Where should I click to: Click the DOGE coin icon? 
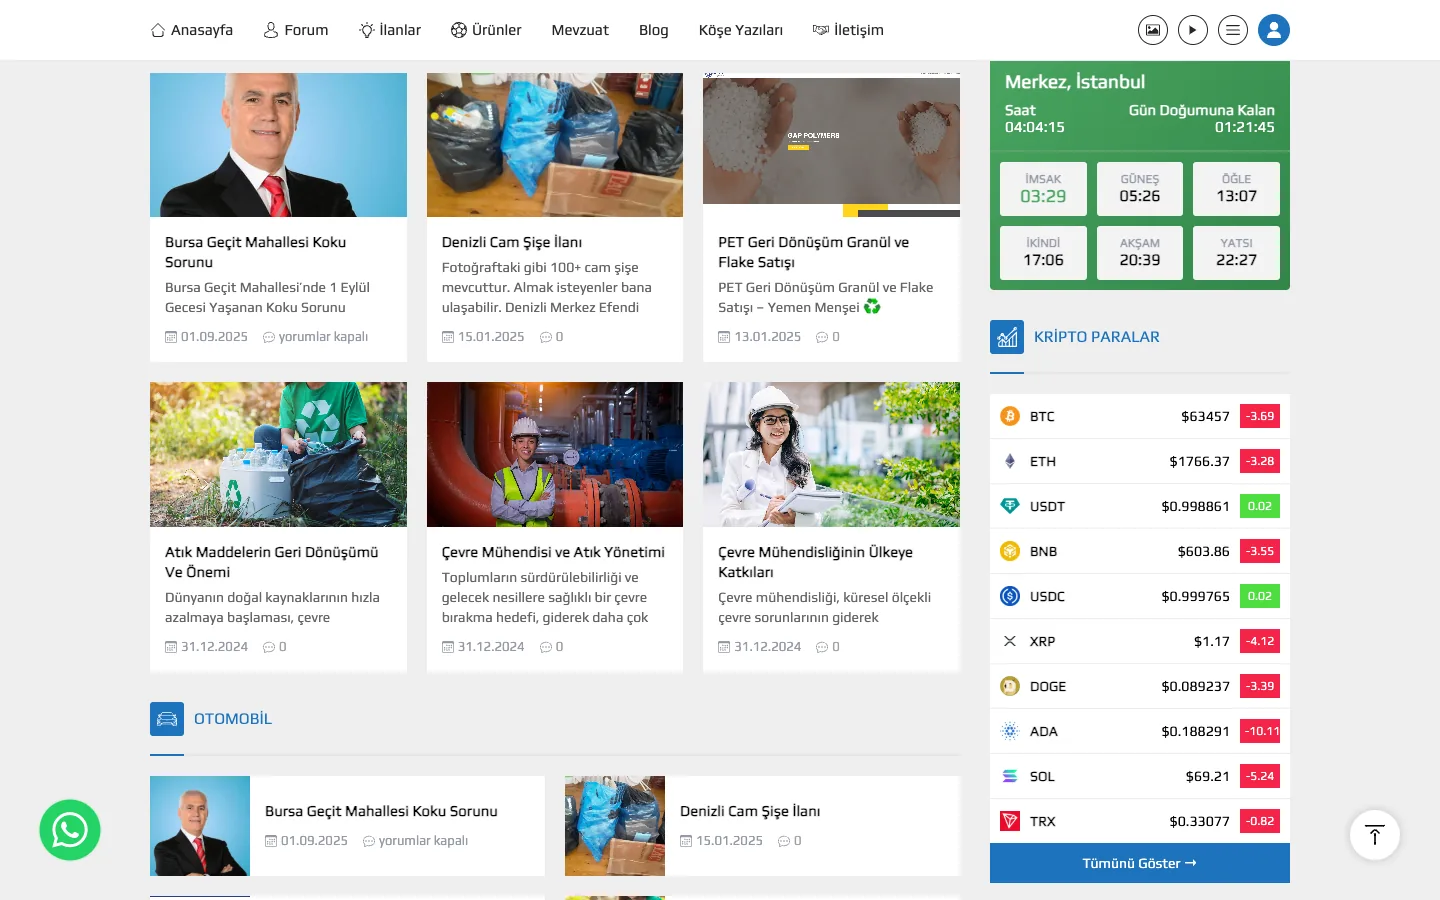point(1010,686)
